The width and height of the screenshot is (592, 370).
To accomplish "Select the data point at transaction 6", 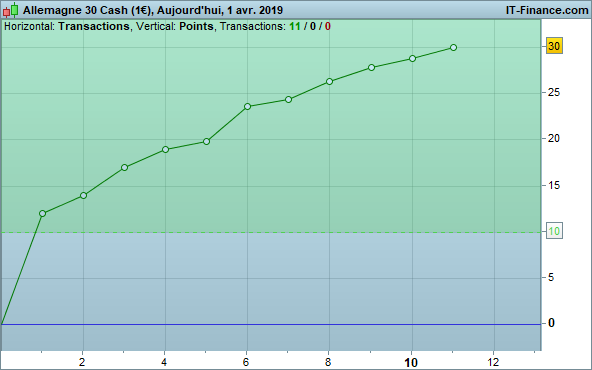I will coord(248,106).
